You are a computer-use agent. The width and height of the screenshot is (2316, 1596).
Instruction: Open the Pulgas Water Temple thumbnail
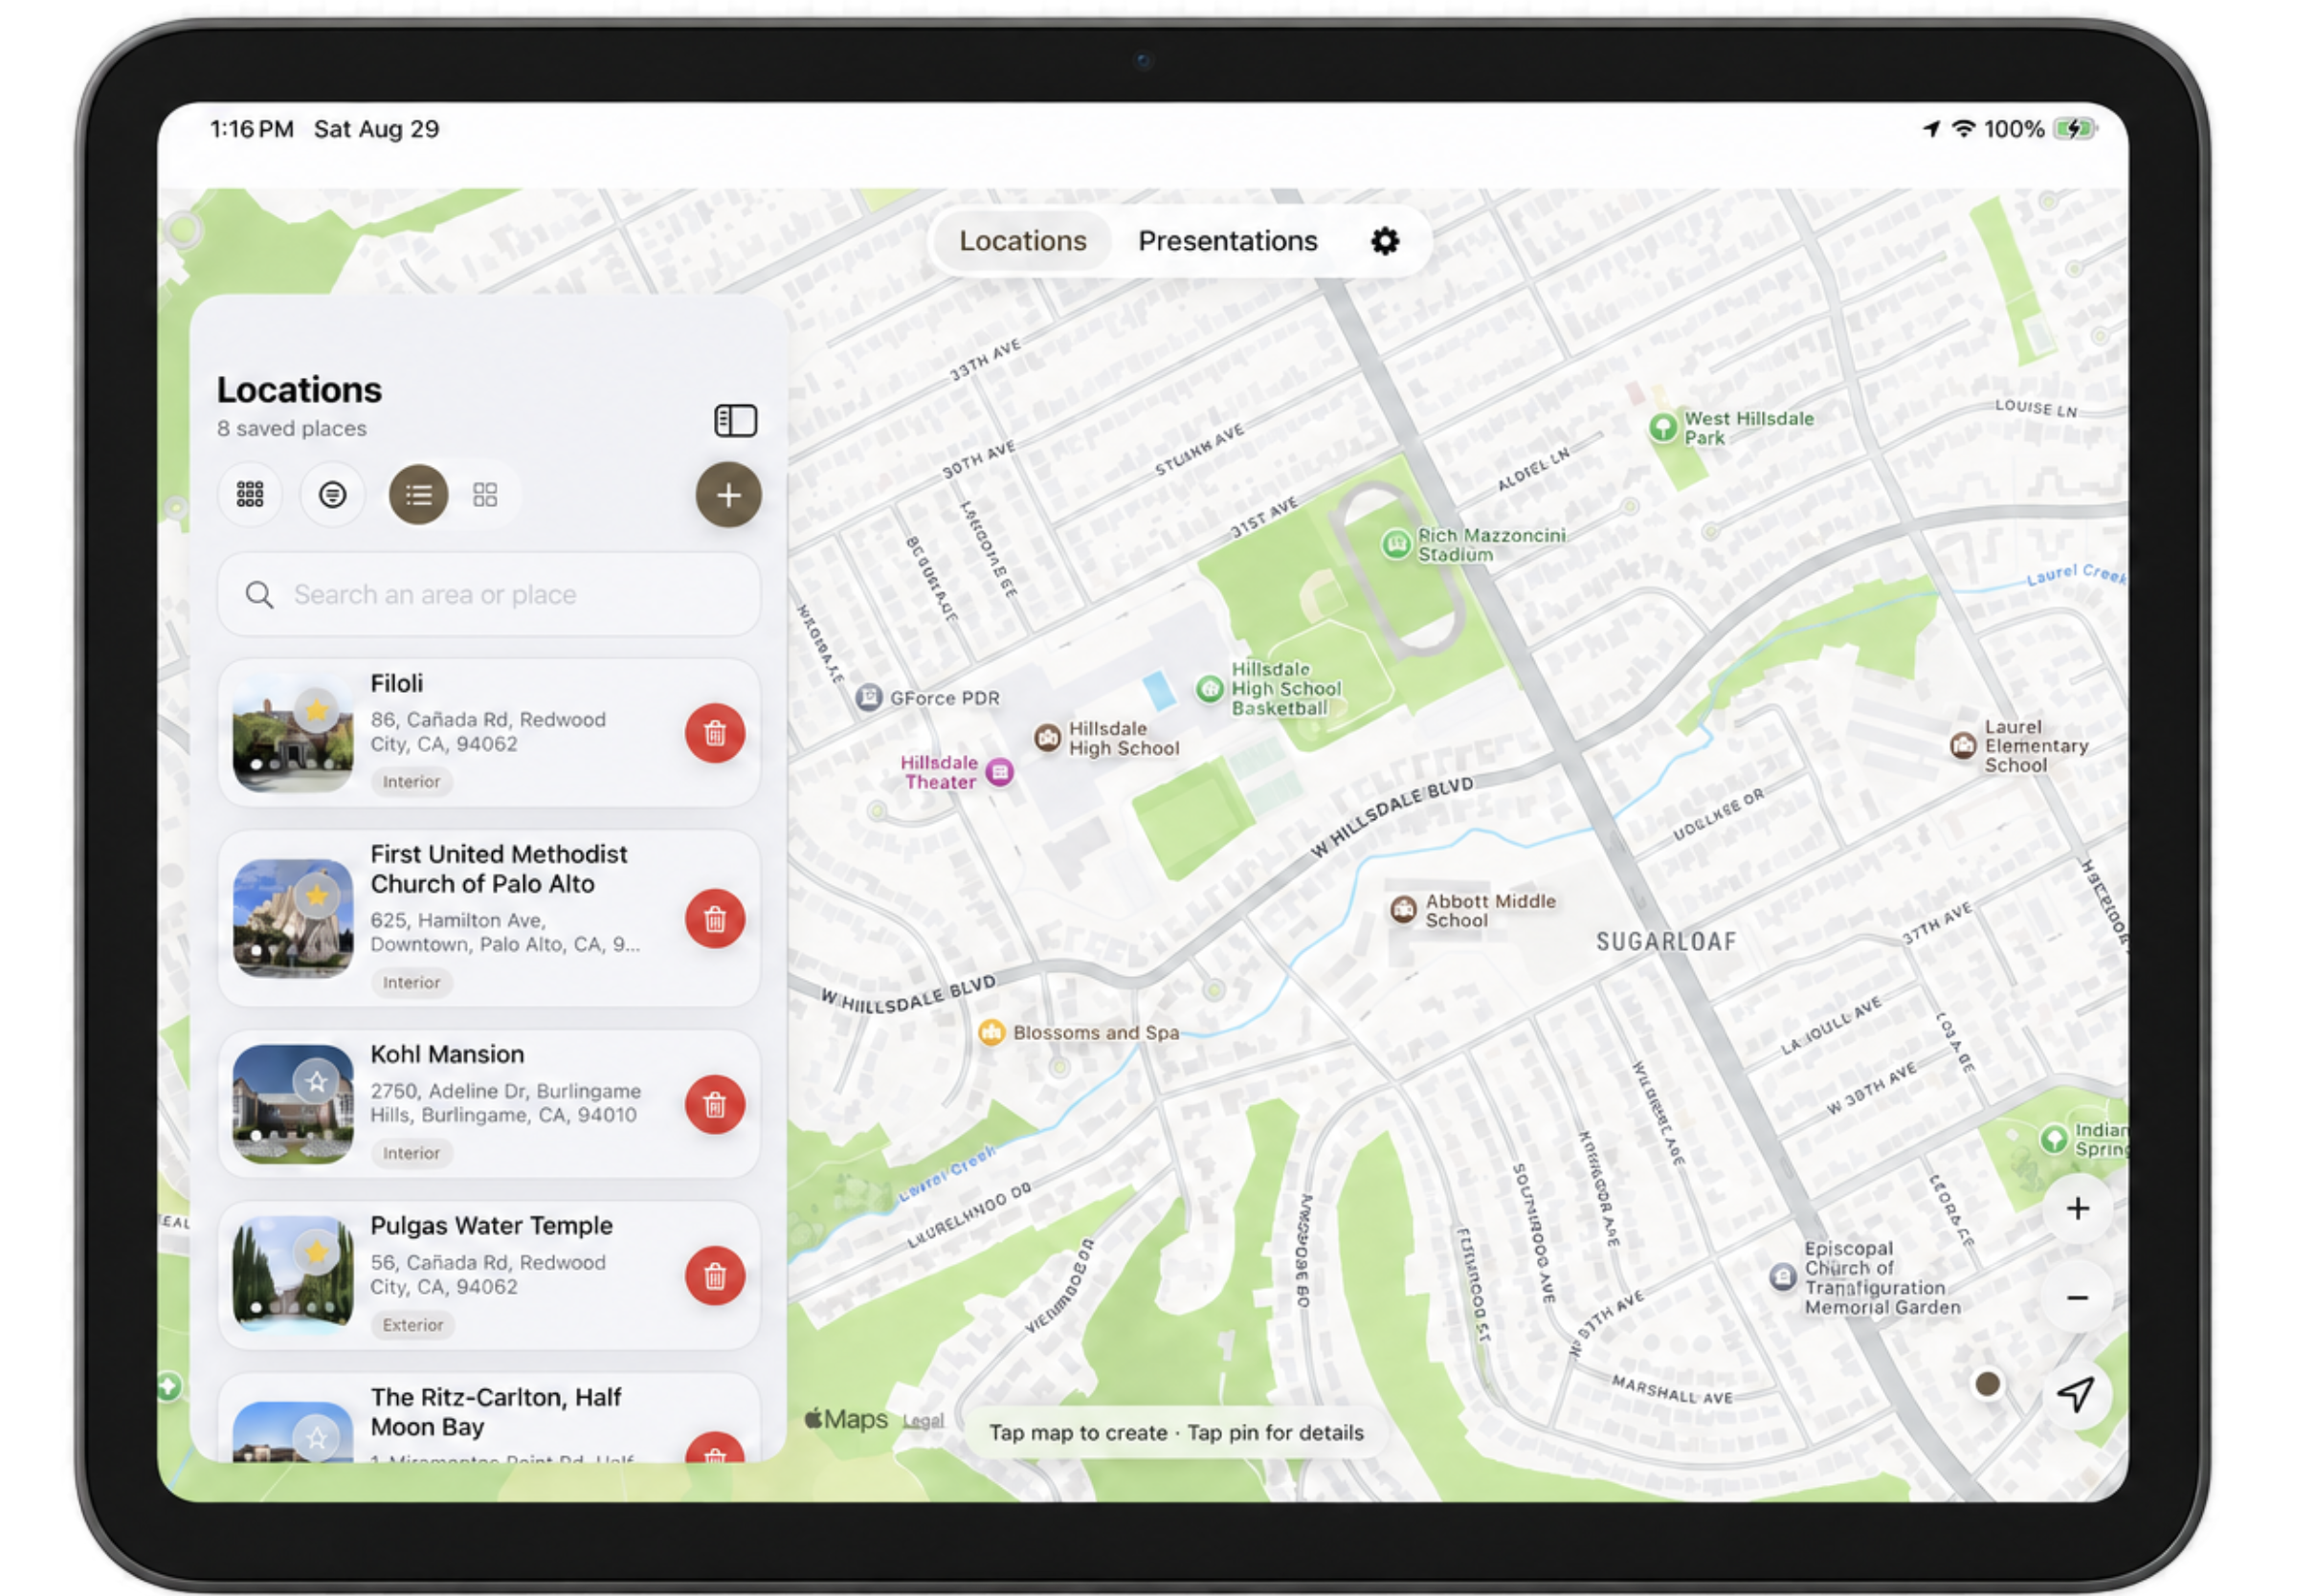[x=292, y=1275]
